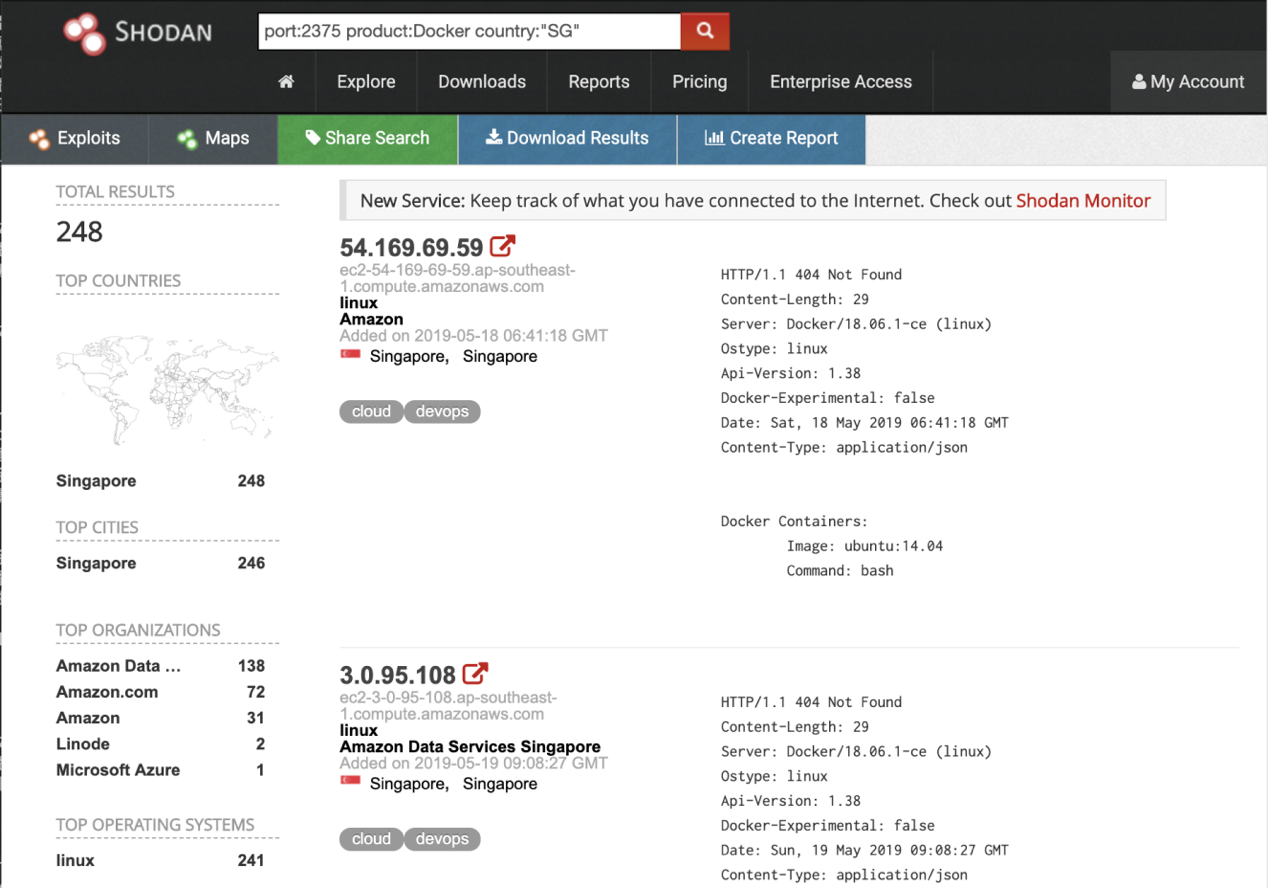This screenshot has width=1268, height=888.
Task: Go to the Pricing page
Action: click(699, 82)
